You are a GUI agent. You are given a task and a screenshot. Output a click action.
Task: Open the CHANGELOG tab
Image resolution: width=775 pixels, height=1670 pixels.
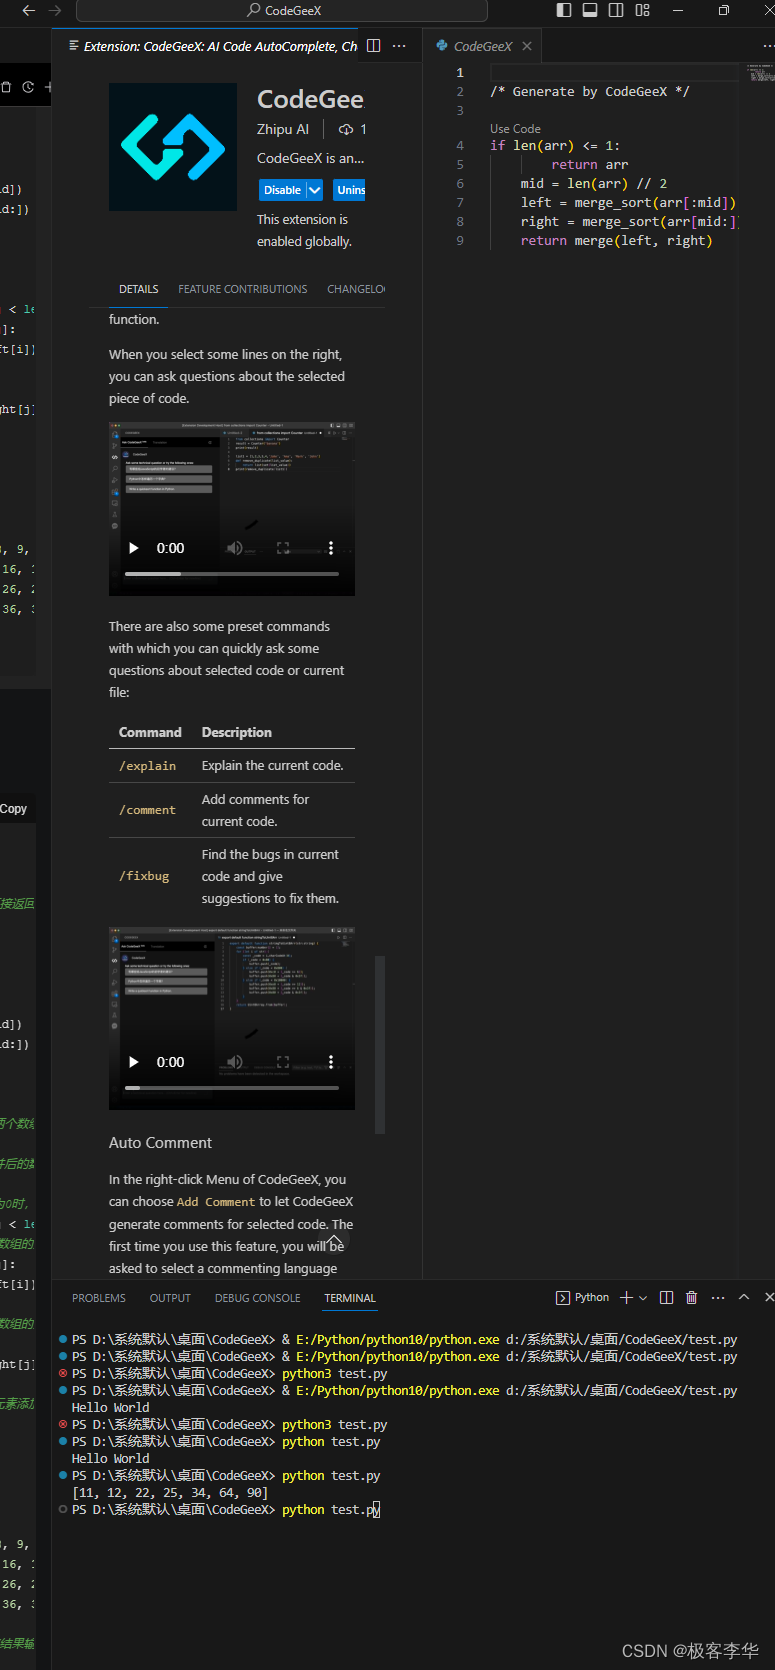click(x=356, y=289)
